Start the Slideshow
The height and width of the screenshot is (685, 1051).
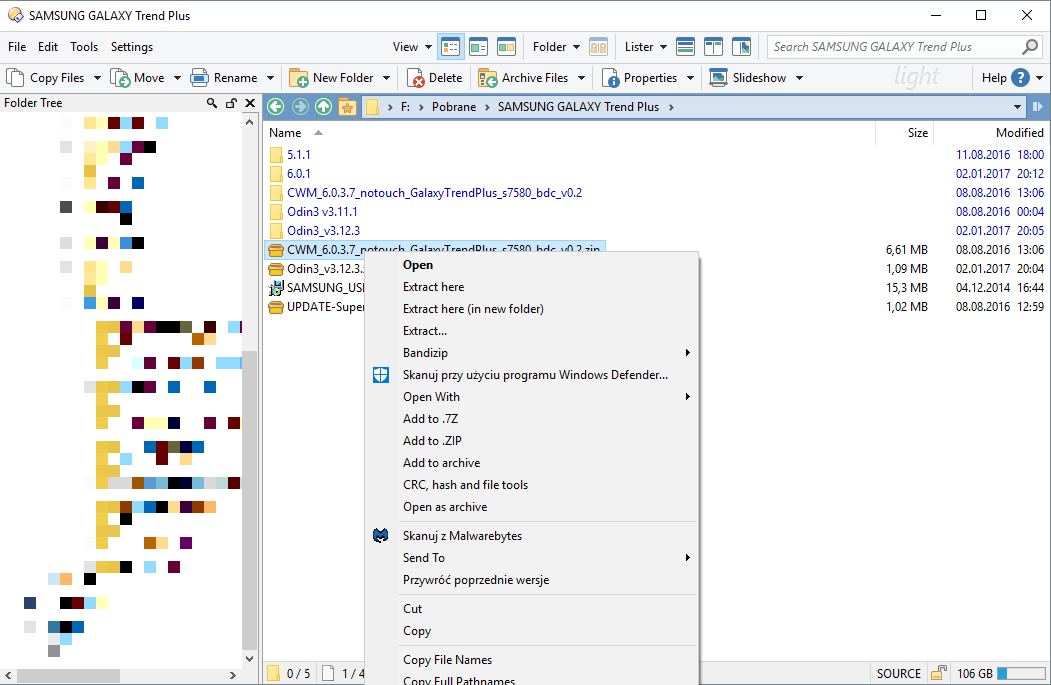748,78
